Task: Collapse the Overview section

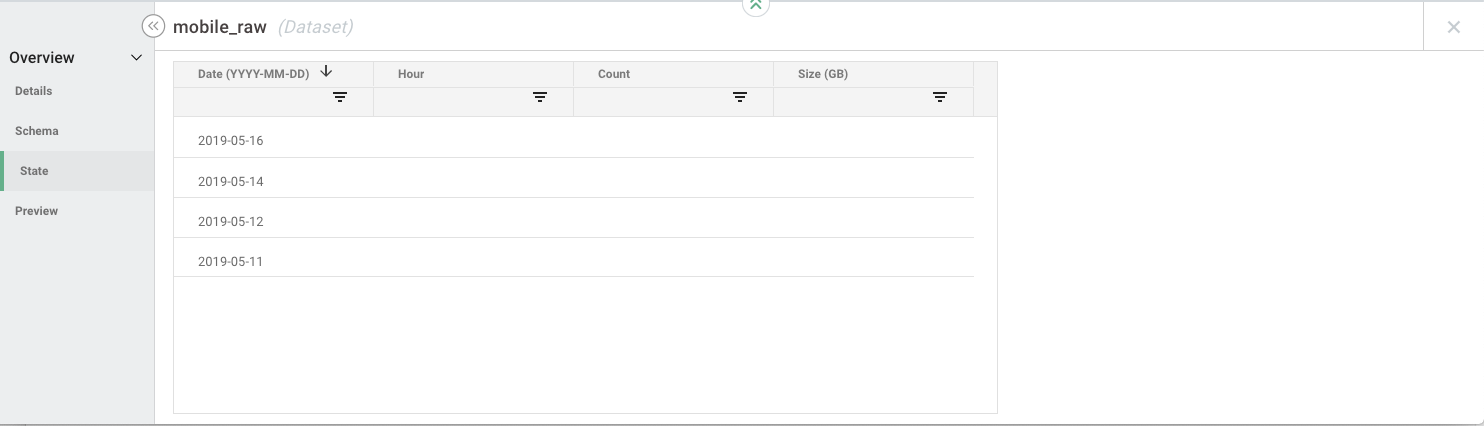Action: (137, 58)
